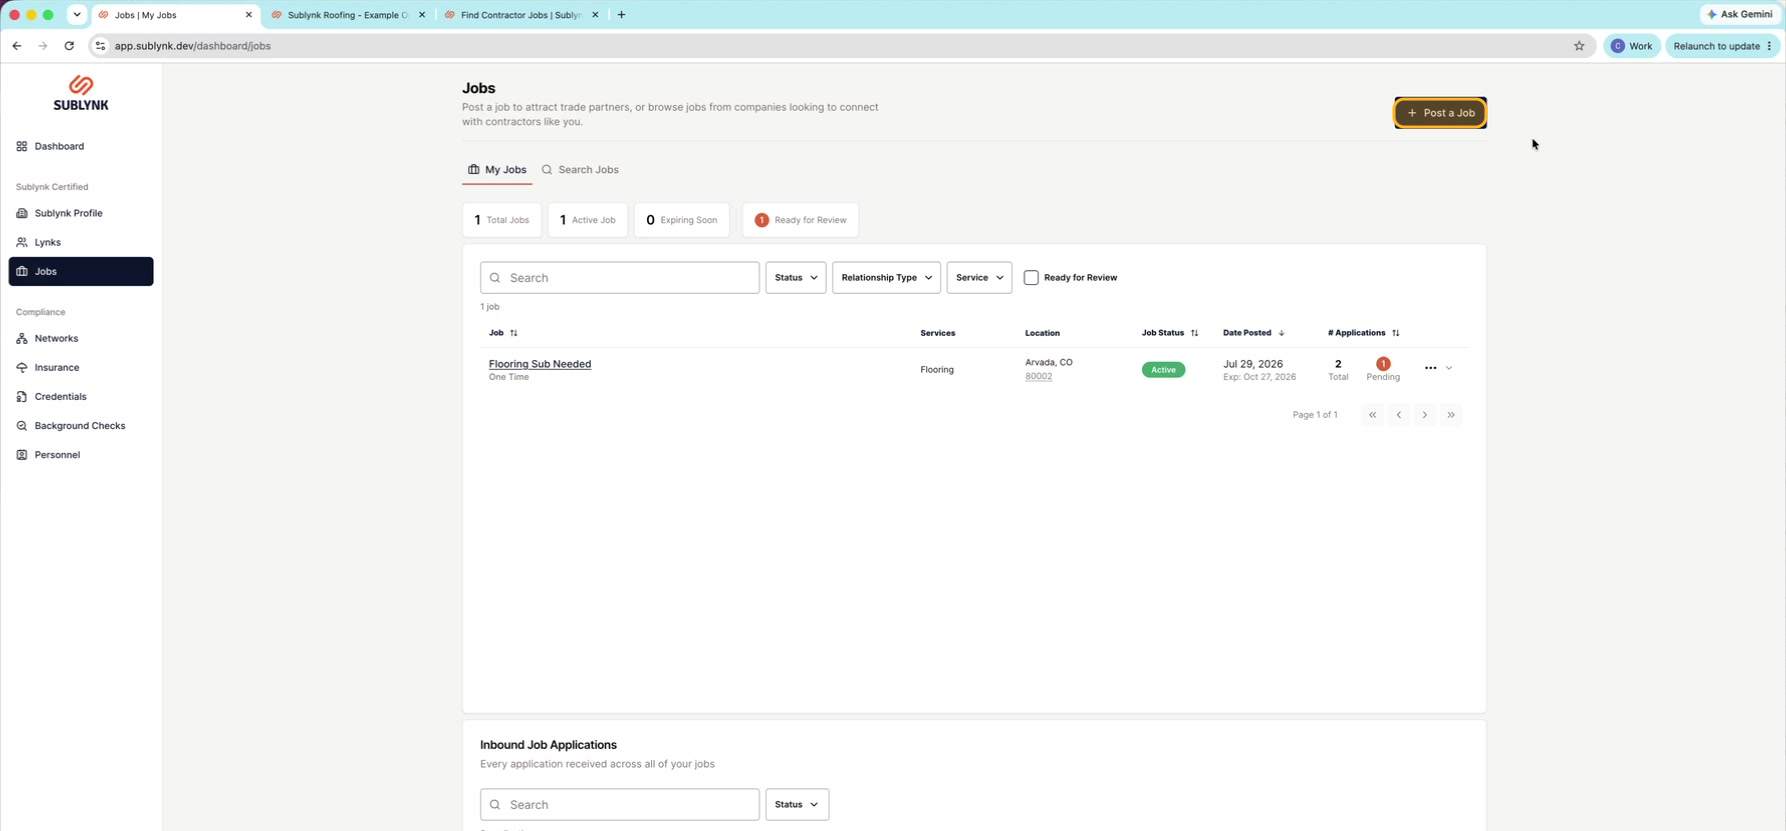Viewport: 1786px width, 831px height.
Task: Click the address bar URL
Action: tap(193, 46)
